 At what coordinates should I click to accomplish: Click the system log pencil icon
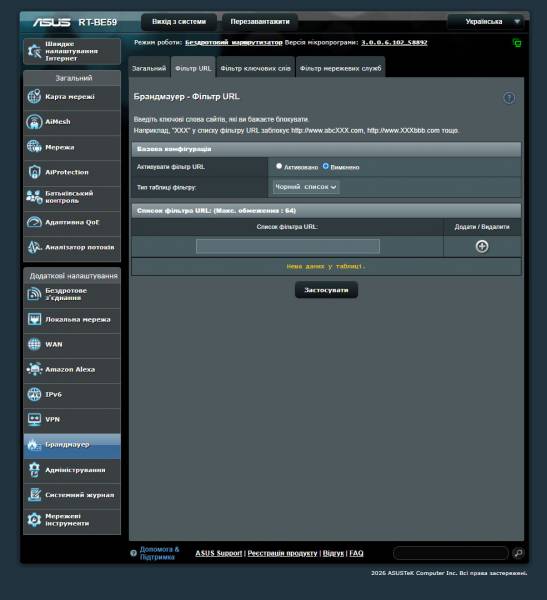point(34,494)
